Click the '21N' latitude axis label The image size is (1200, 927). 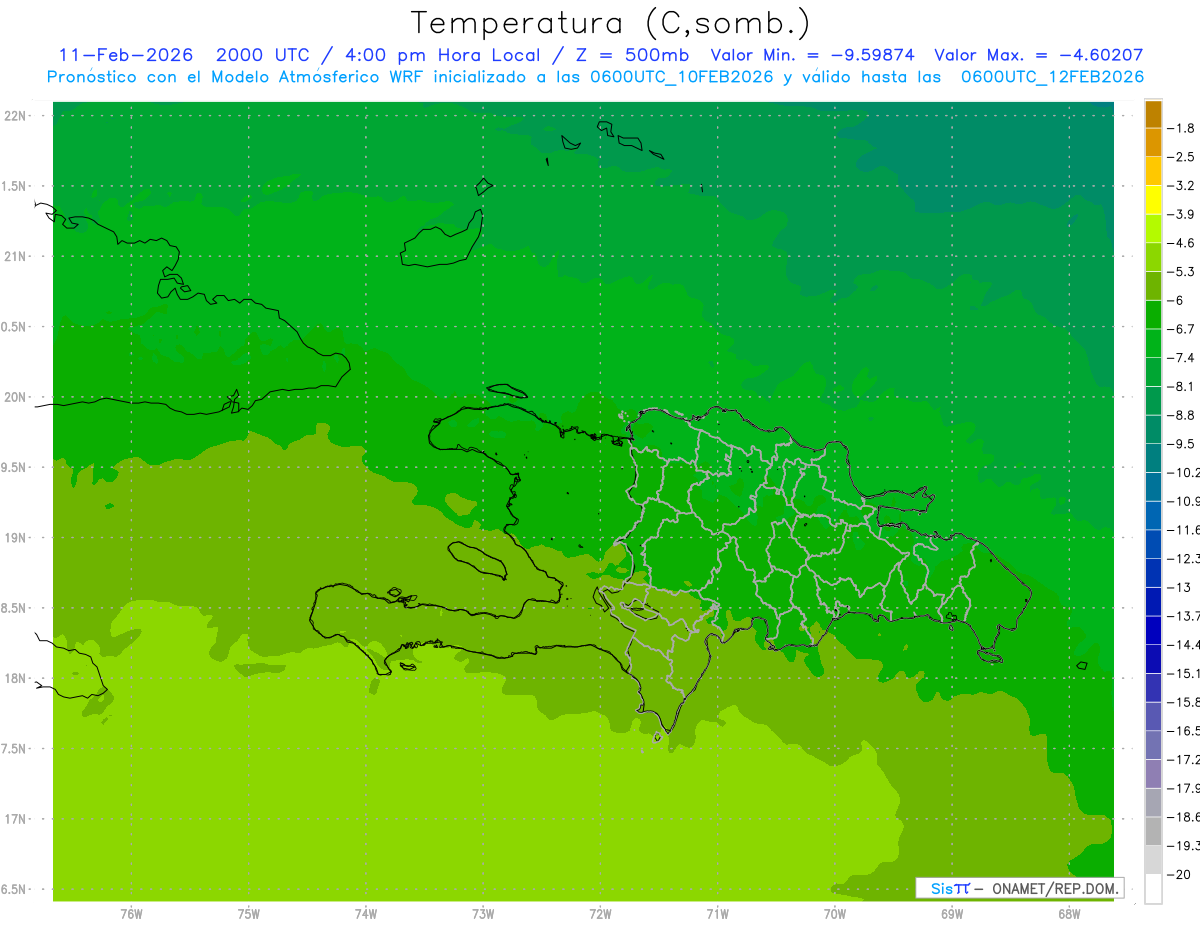click(x=16, y=256)
